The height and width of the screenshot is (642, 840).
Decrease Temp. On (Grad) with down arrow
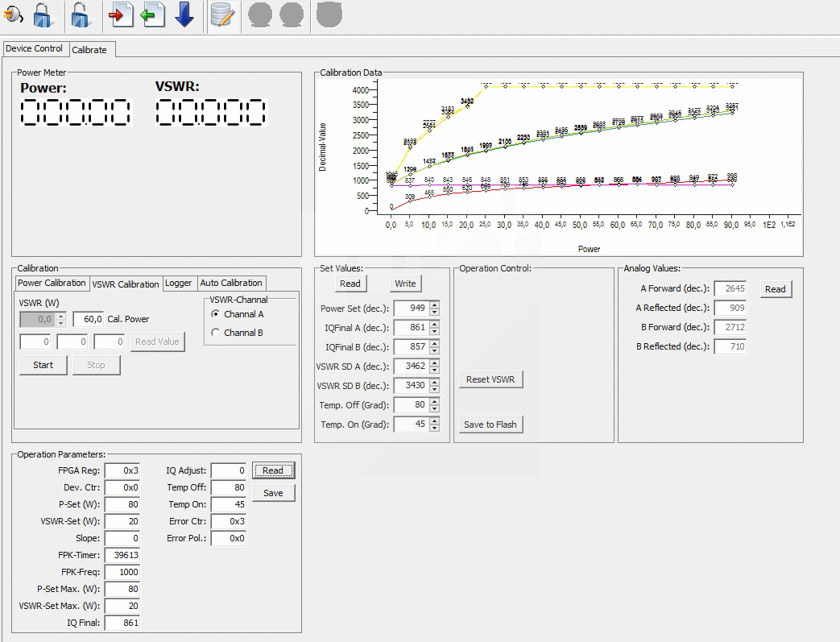[435, 428]
